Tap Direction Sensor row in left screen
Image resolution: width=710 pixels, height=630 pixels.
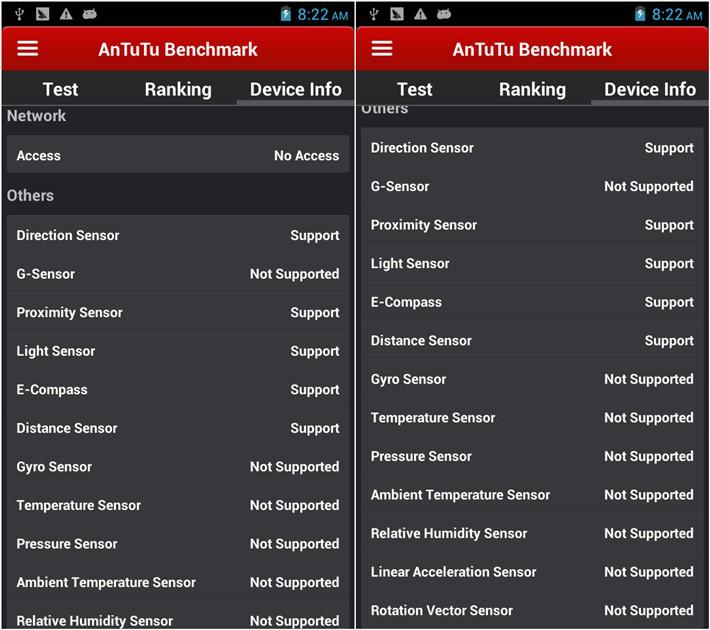click(178, 235)
